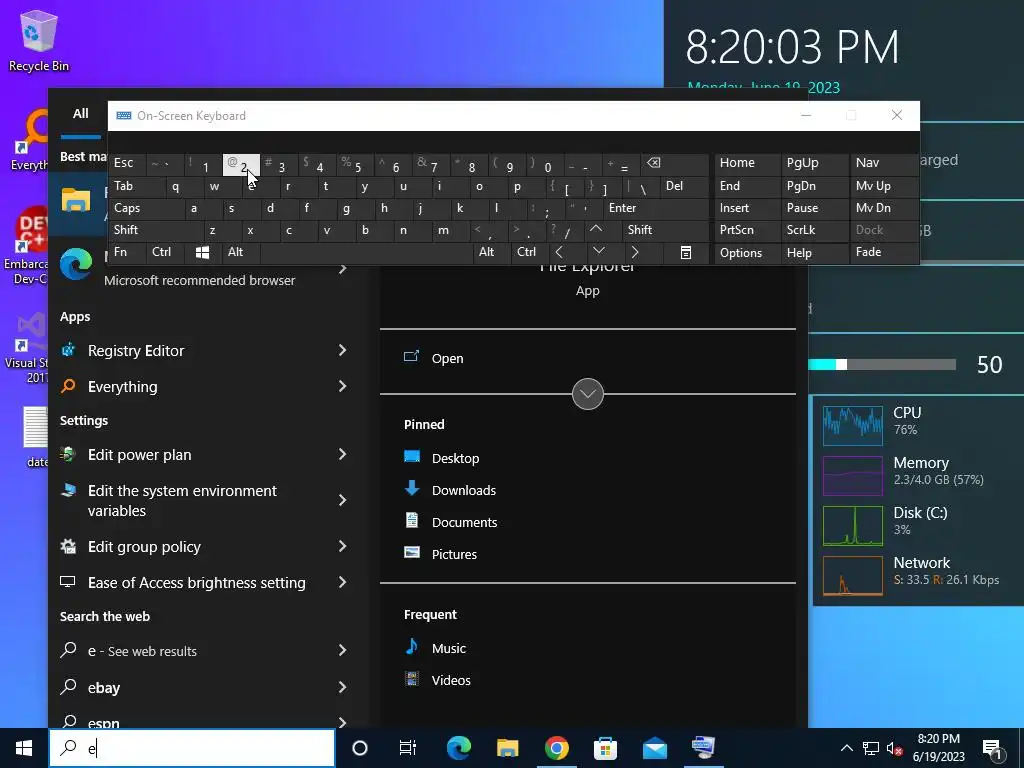1024x768 pixels.
Task: Click the Network usage graph widget
Action: pyautogui.click(x=853, y=575)
